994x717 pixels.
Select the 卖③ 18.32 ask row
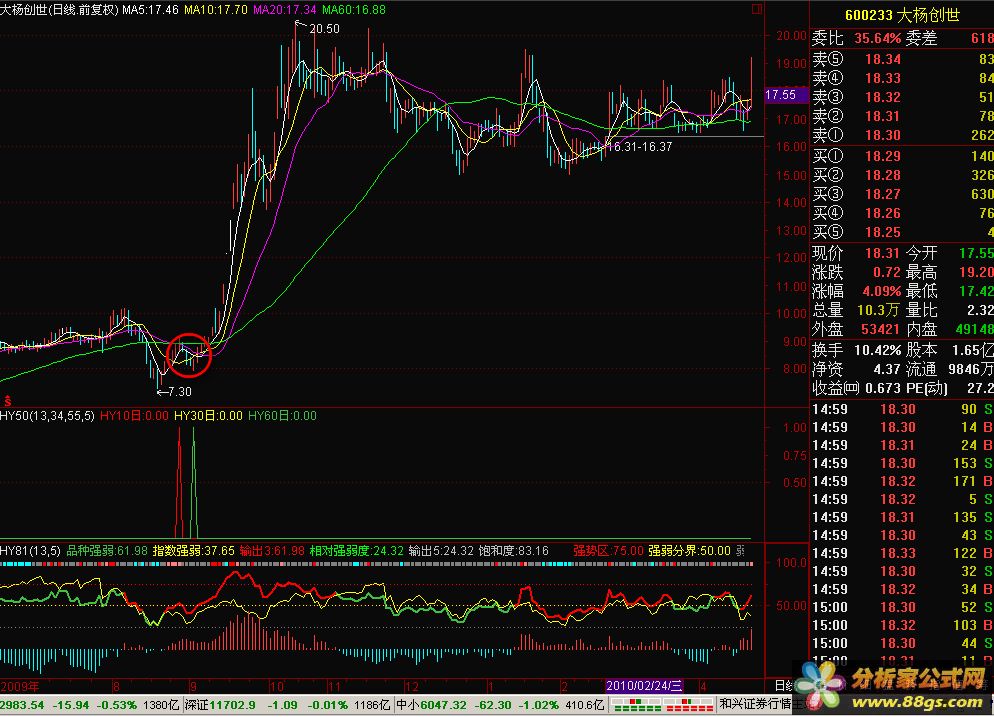[x=903, y=98]
